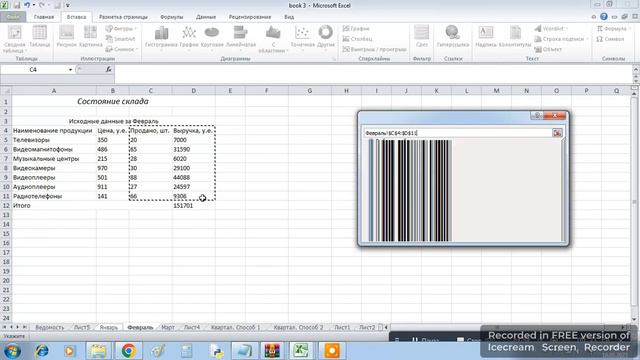The image size is (640, 360).
Task: Select row header 15
Action: pos(6,234)
